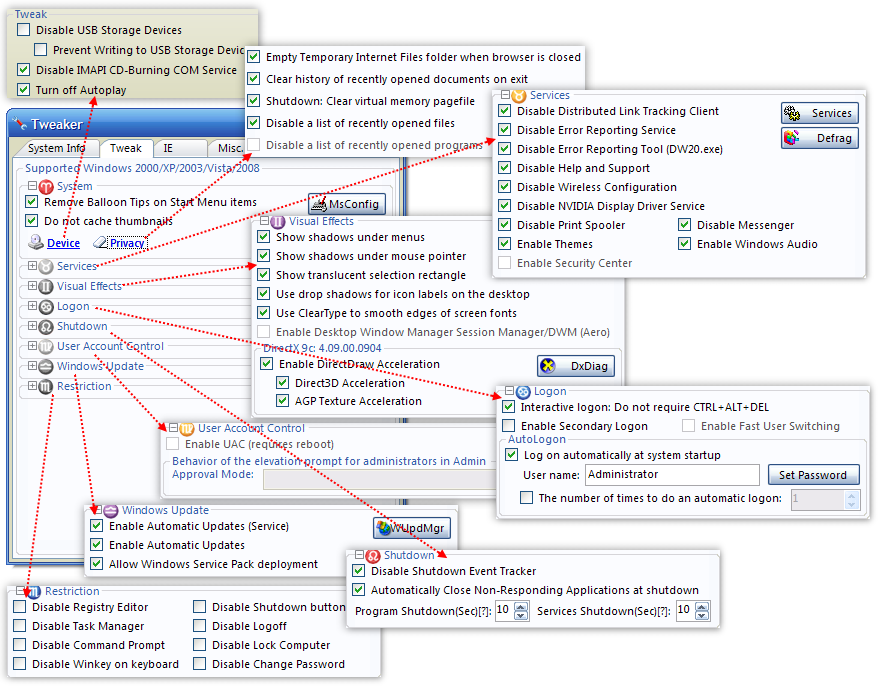
Task: Uncheck Disable IMAPI CD-Burning COM Service
Action: click(x=23, y=70)
